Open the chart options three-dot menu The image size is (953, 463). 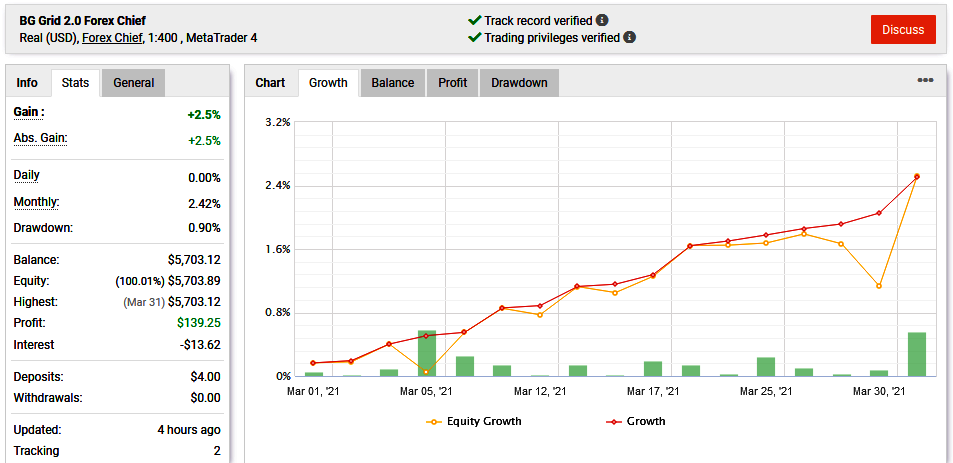click(925, 80)
